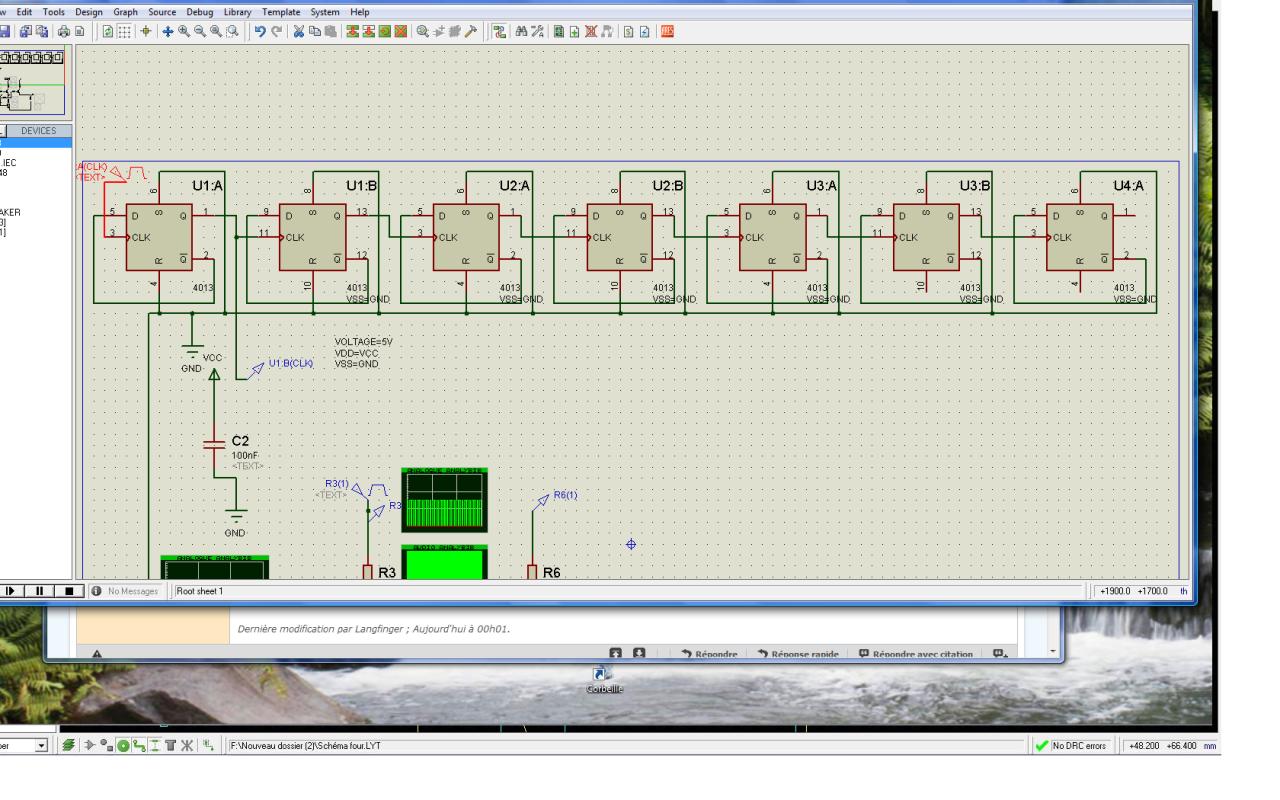Paste from the clipboard
The width and height of the screenshot is (1280, 800).
point(330,31)
